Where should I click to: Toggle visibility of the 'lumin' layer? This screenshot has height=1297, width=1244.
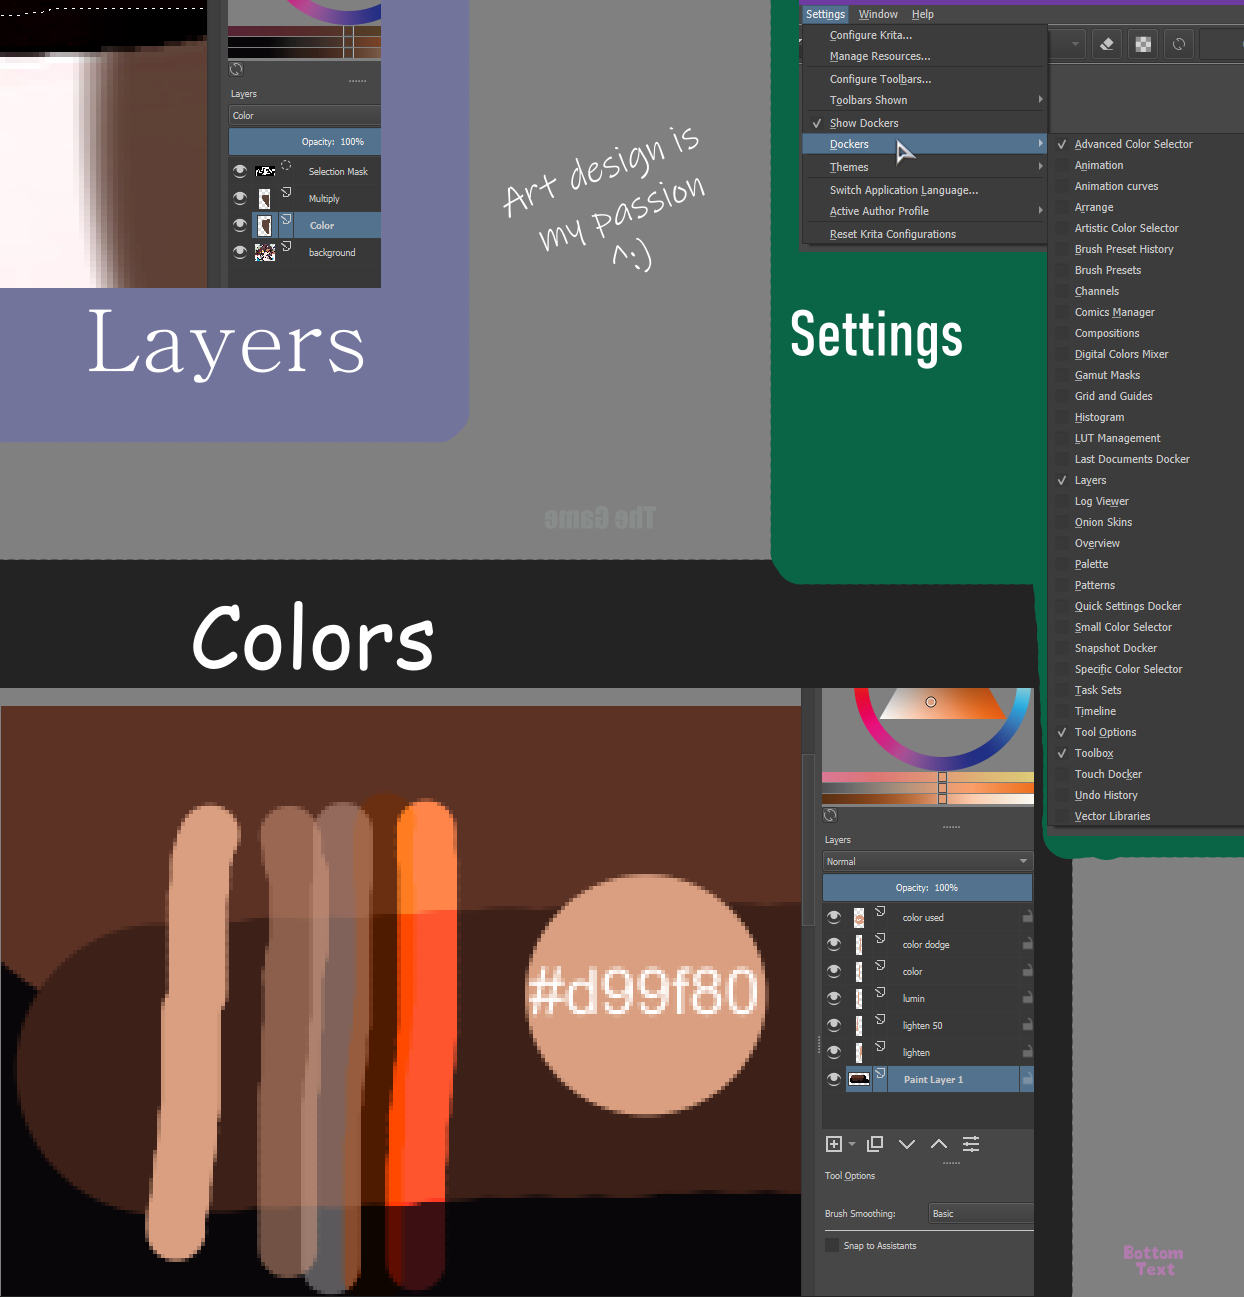click(834, 998)
